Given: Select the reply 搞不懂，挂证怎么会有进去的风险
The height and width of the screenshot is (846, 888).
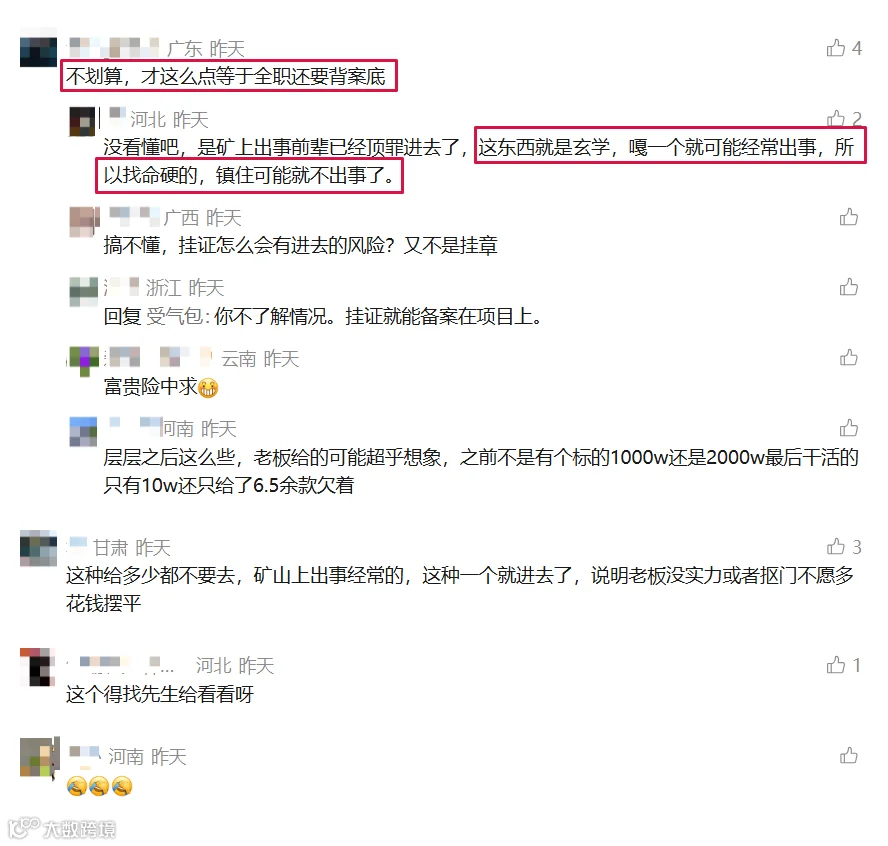Looking at the screenshot, I should (x=300, y=245).
